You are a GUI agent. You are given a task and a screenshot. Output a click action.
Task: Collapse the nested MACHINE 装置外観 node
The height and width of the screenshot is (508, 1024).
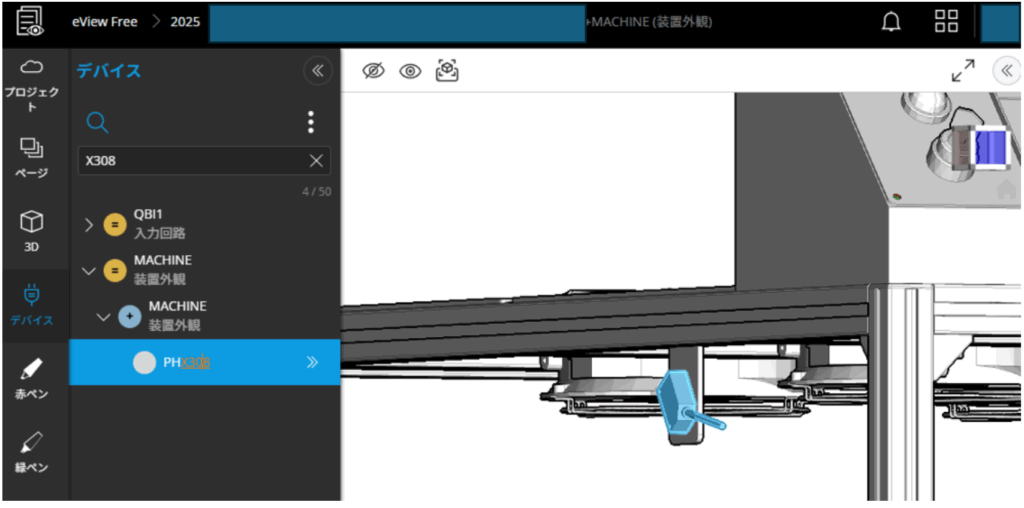point(104,316)
